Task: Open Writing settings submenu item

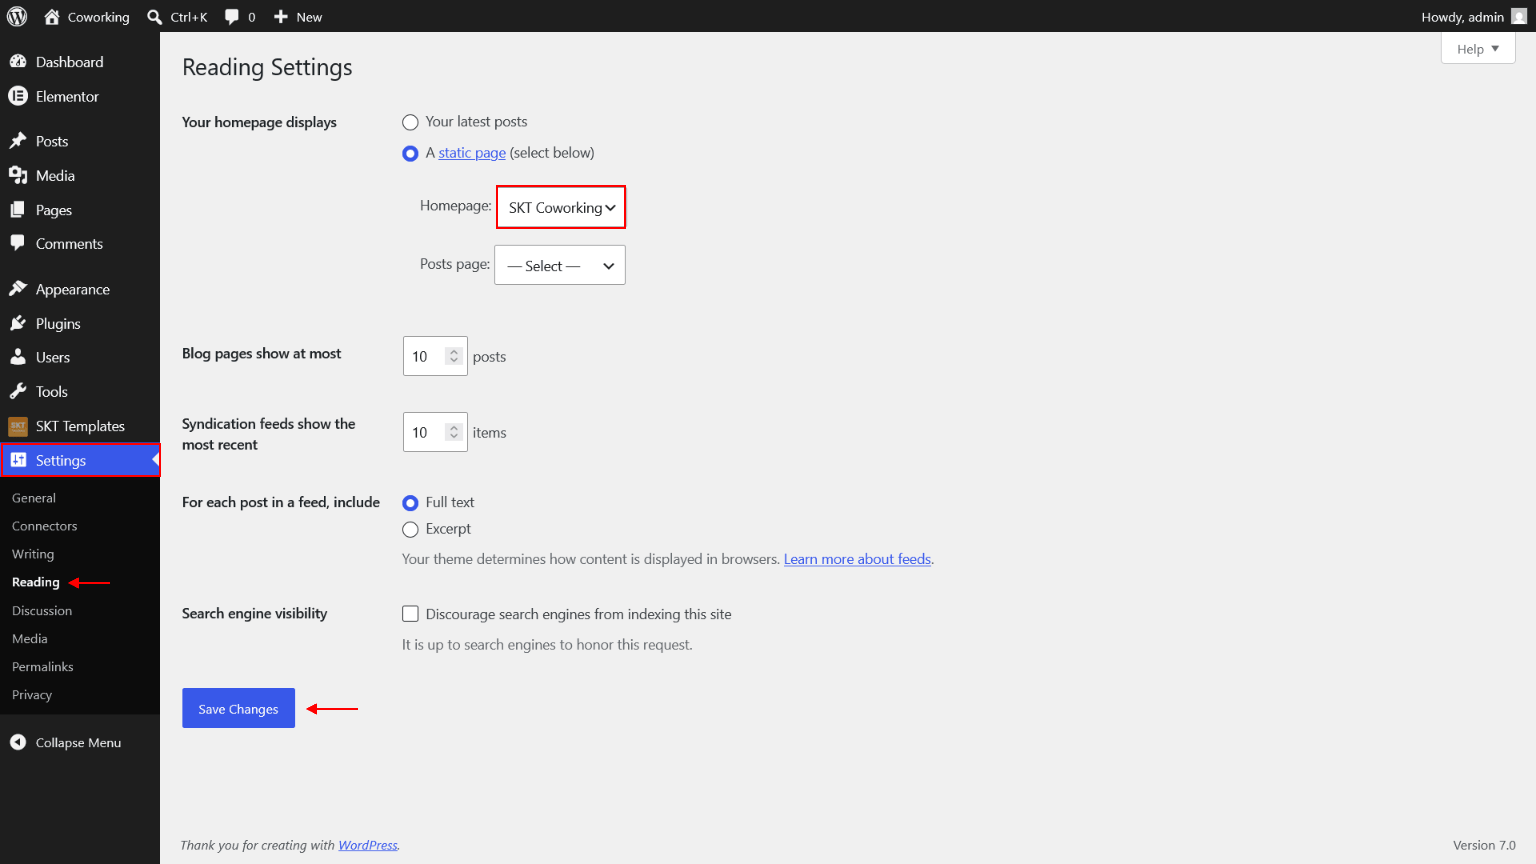Action: (33, 554)
